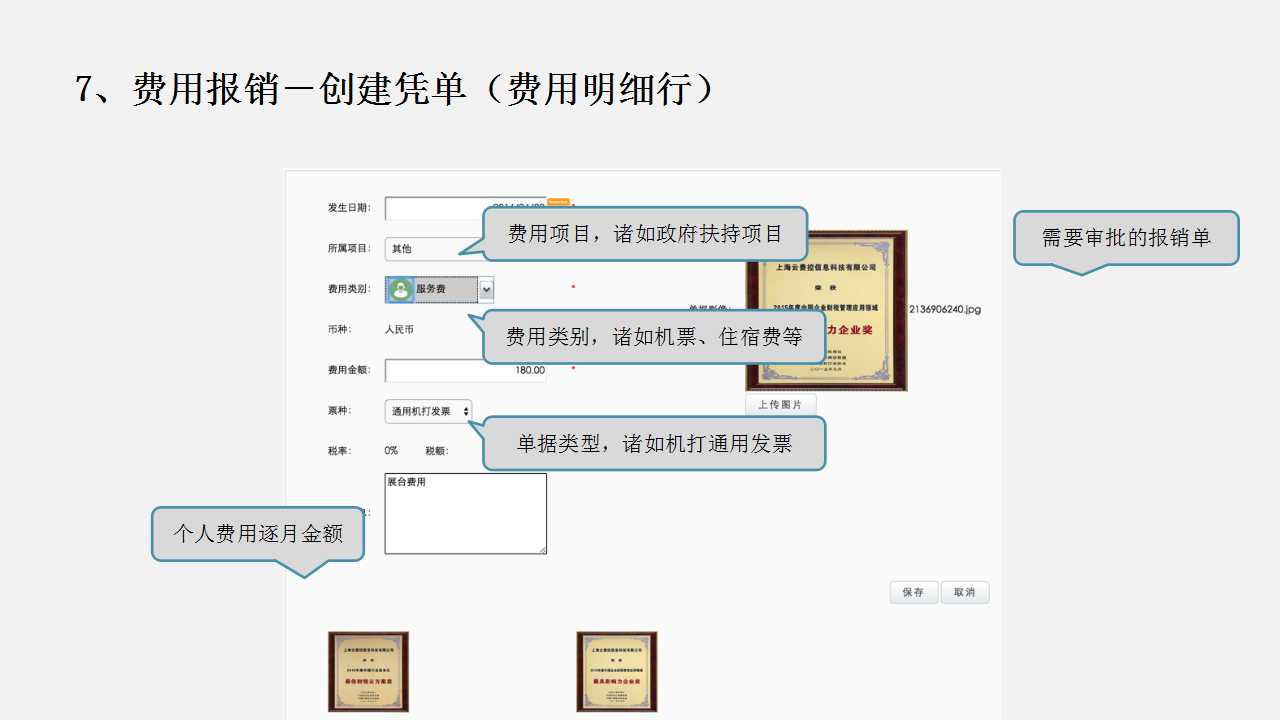Open the bottom-left certificate thumbnail
This screenshot has width=1280, height=720.
pyautogui.click(x=369, y=672)
